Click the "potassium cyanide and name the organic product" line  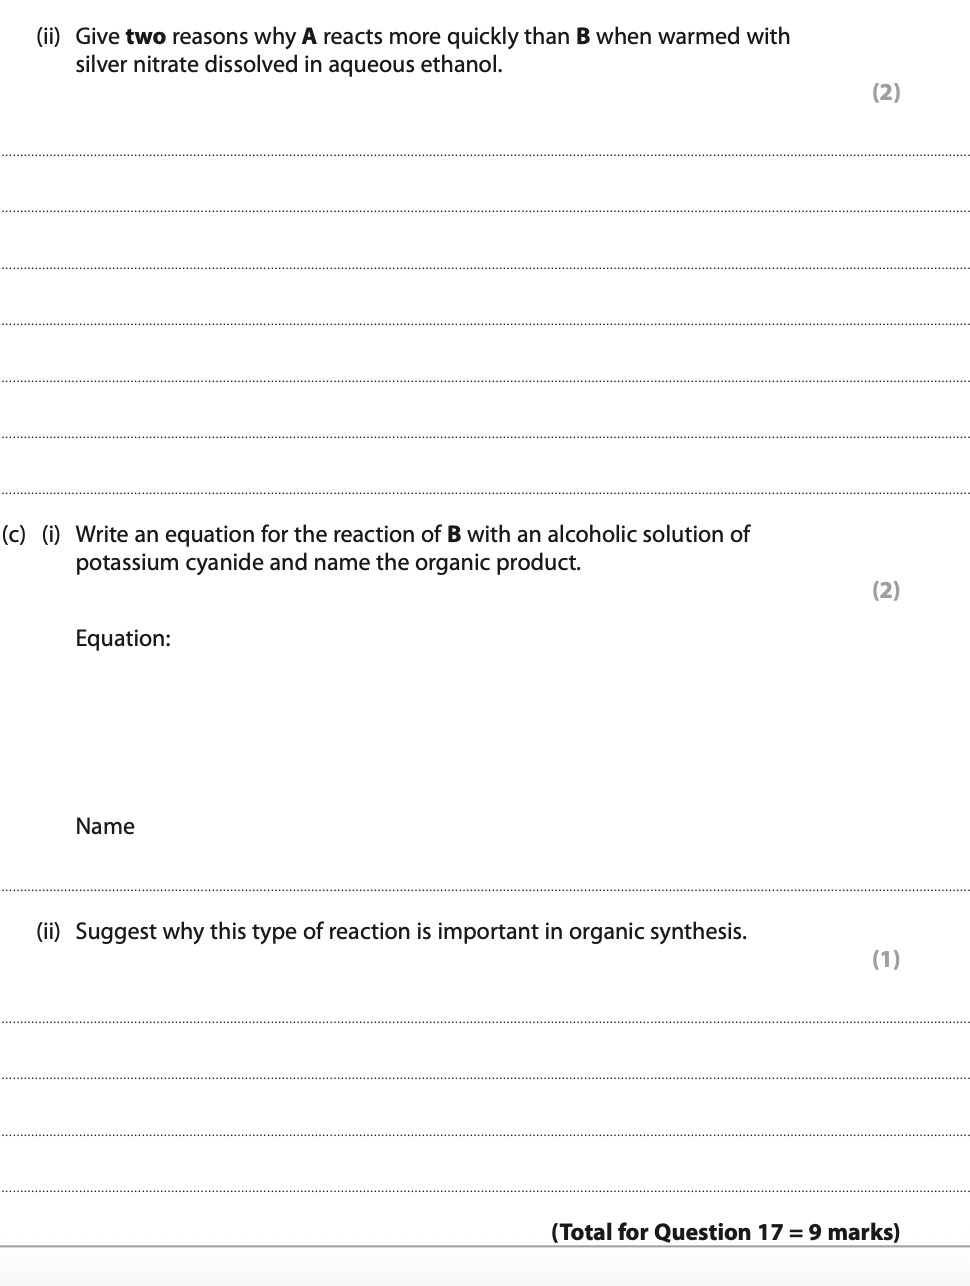click(328, 562)
